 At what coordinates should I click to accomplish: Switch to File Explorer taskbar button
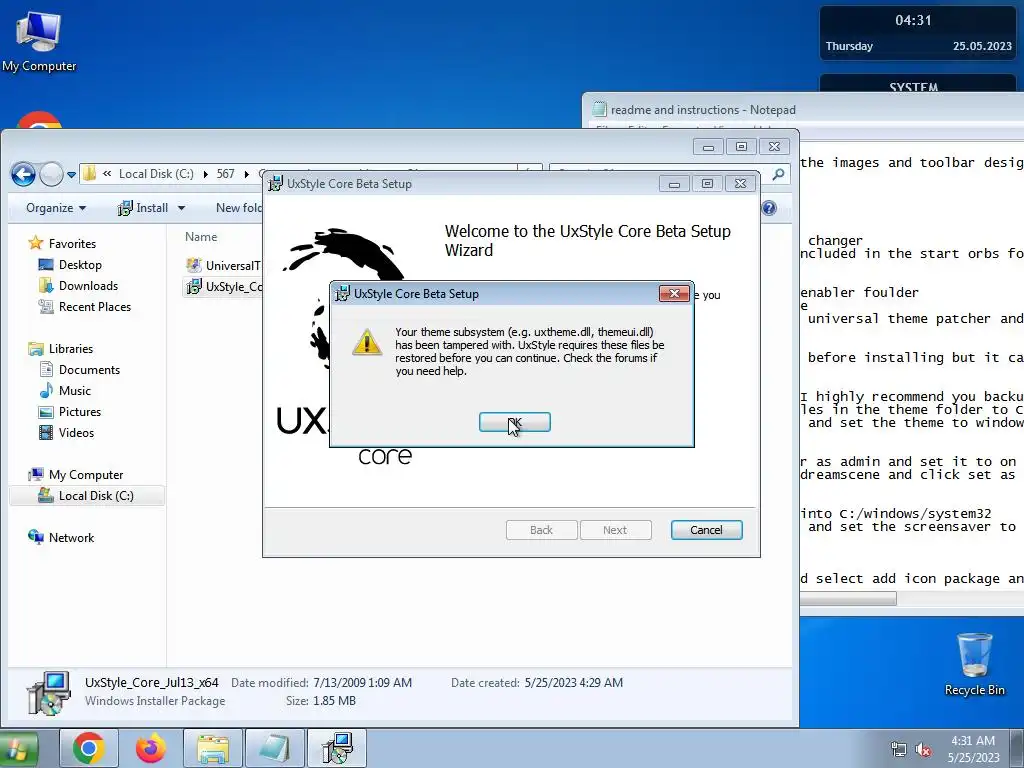coord(213,748)
